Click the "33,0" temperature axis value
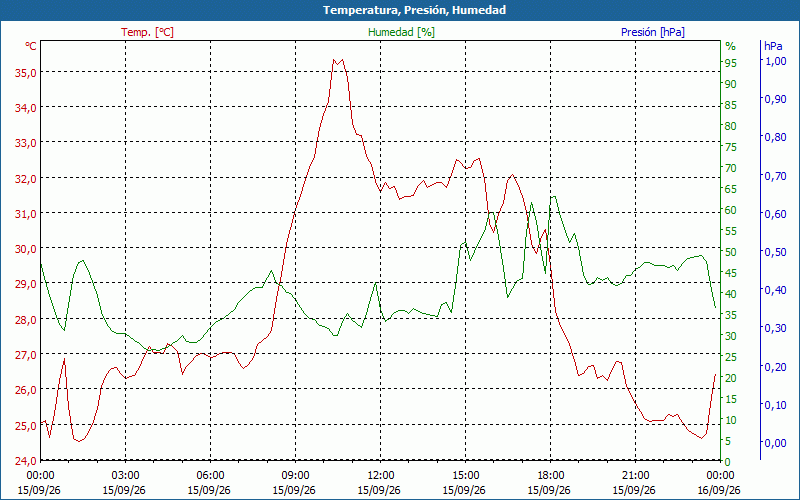 tap(26, 142)
